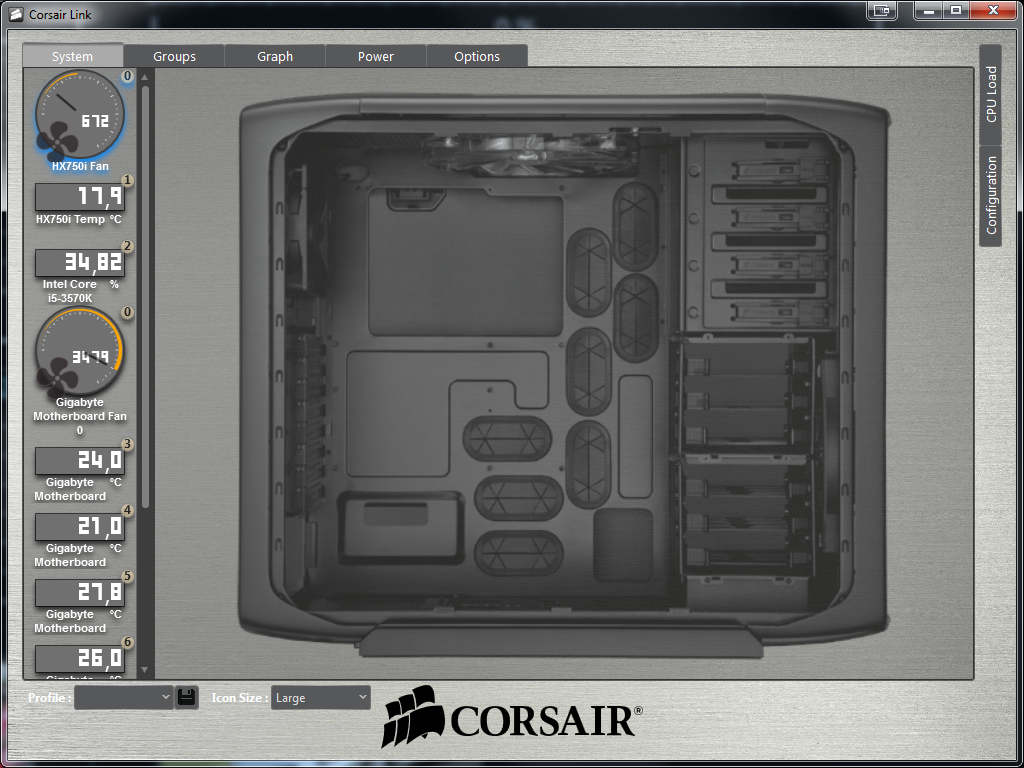Switch to the Power tab
The height and width of the screenshot is (768, 1024).
tap(376, 56)
